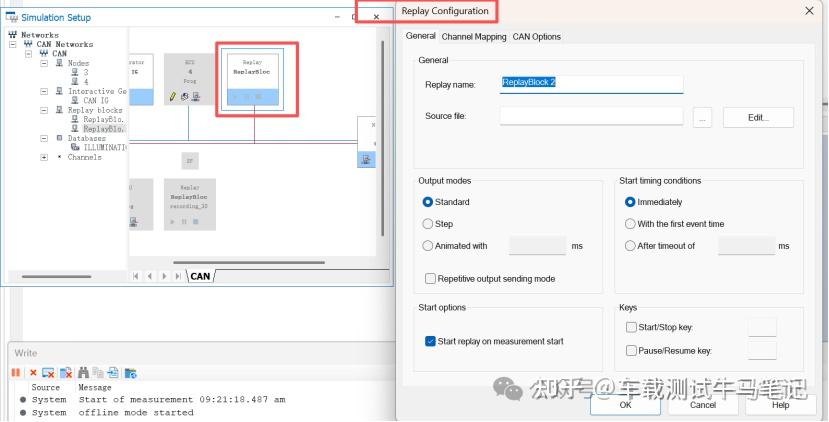Click the red X delete icon in Write toolbar
This screenshot has height=422, width=829.
coord(33,373)
